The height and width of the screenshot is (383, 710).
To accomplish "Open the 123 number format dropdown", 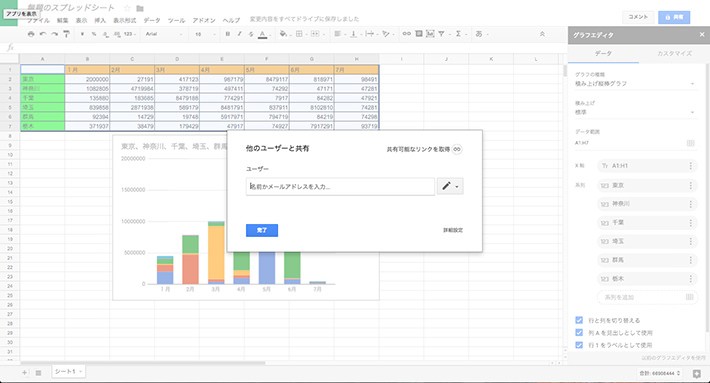I will coord(130,34).
